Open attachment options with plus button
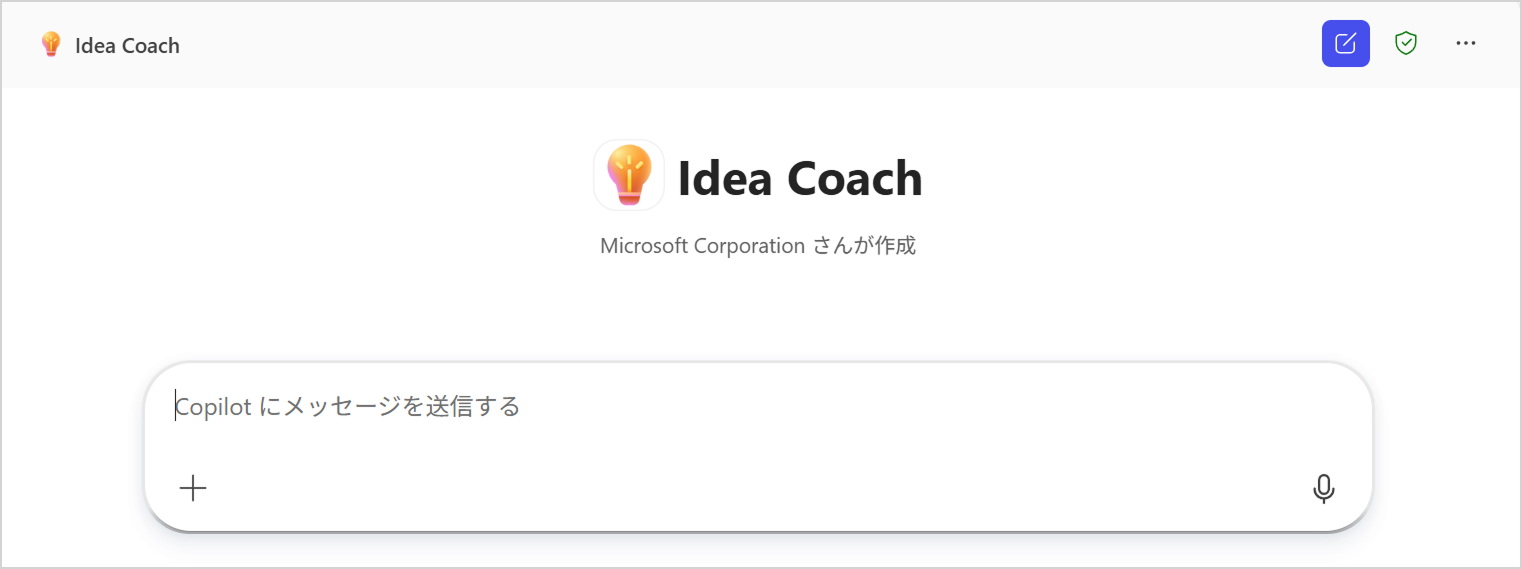 point(193,488)
